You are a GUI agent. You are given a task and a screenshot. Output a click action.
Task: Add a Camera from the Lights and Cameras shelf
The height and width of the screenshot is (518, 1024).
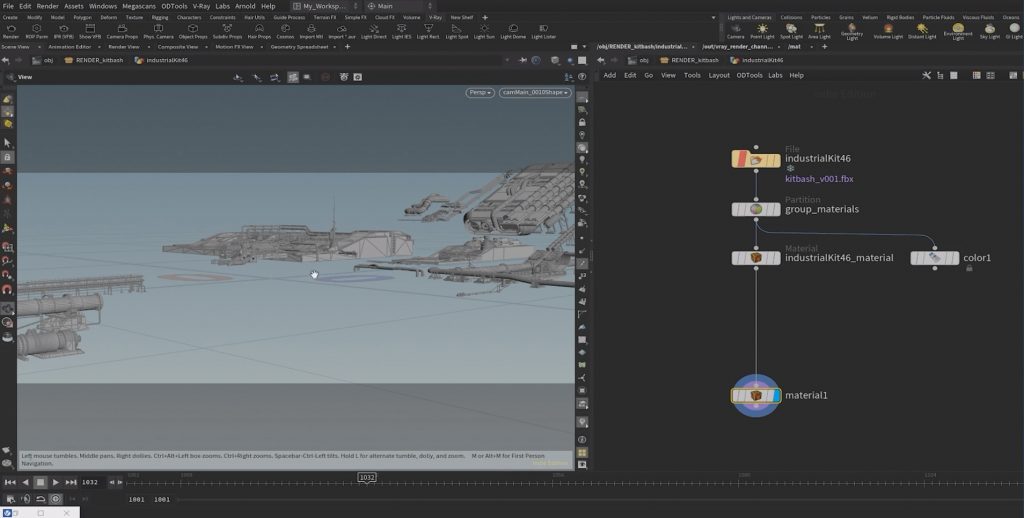[736, 29]
